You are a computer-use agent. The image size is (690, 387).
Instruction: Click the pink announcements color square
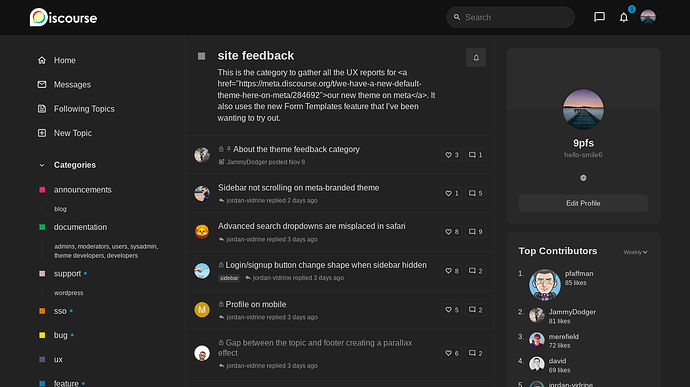[x=42, y=190]
